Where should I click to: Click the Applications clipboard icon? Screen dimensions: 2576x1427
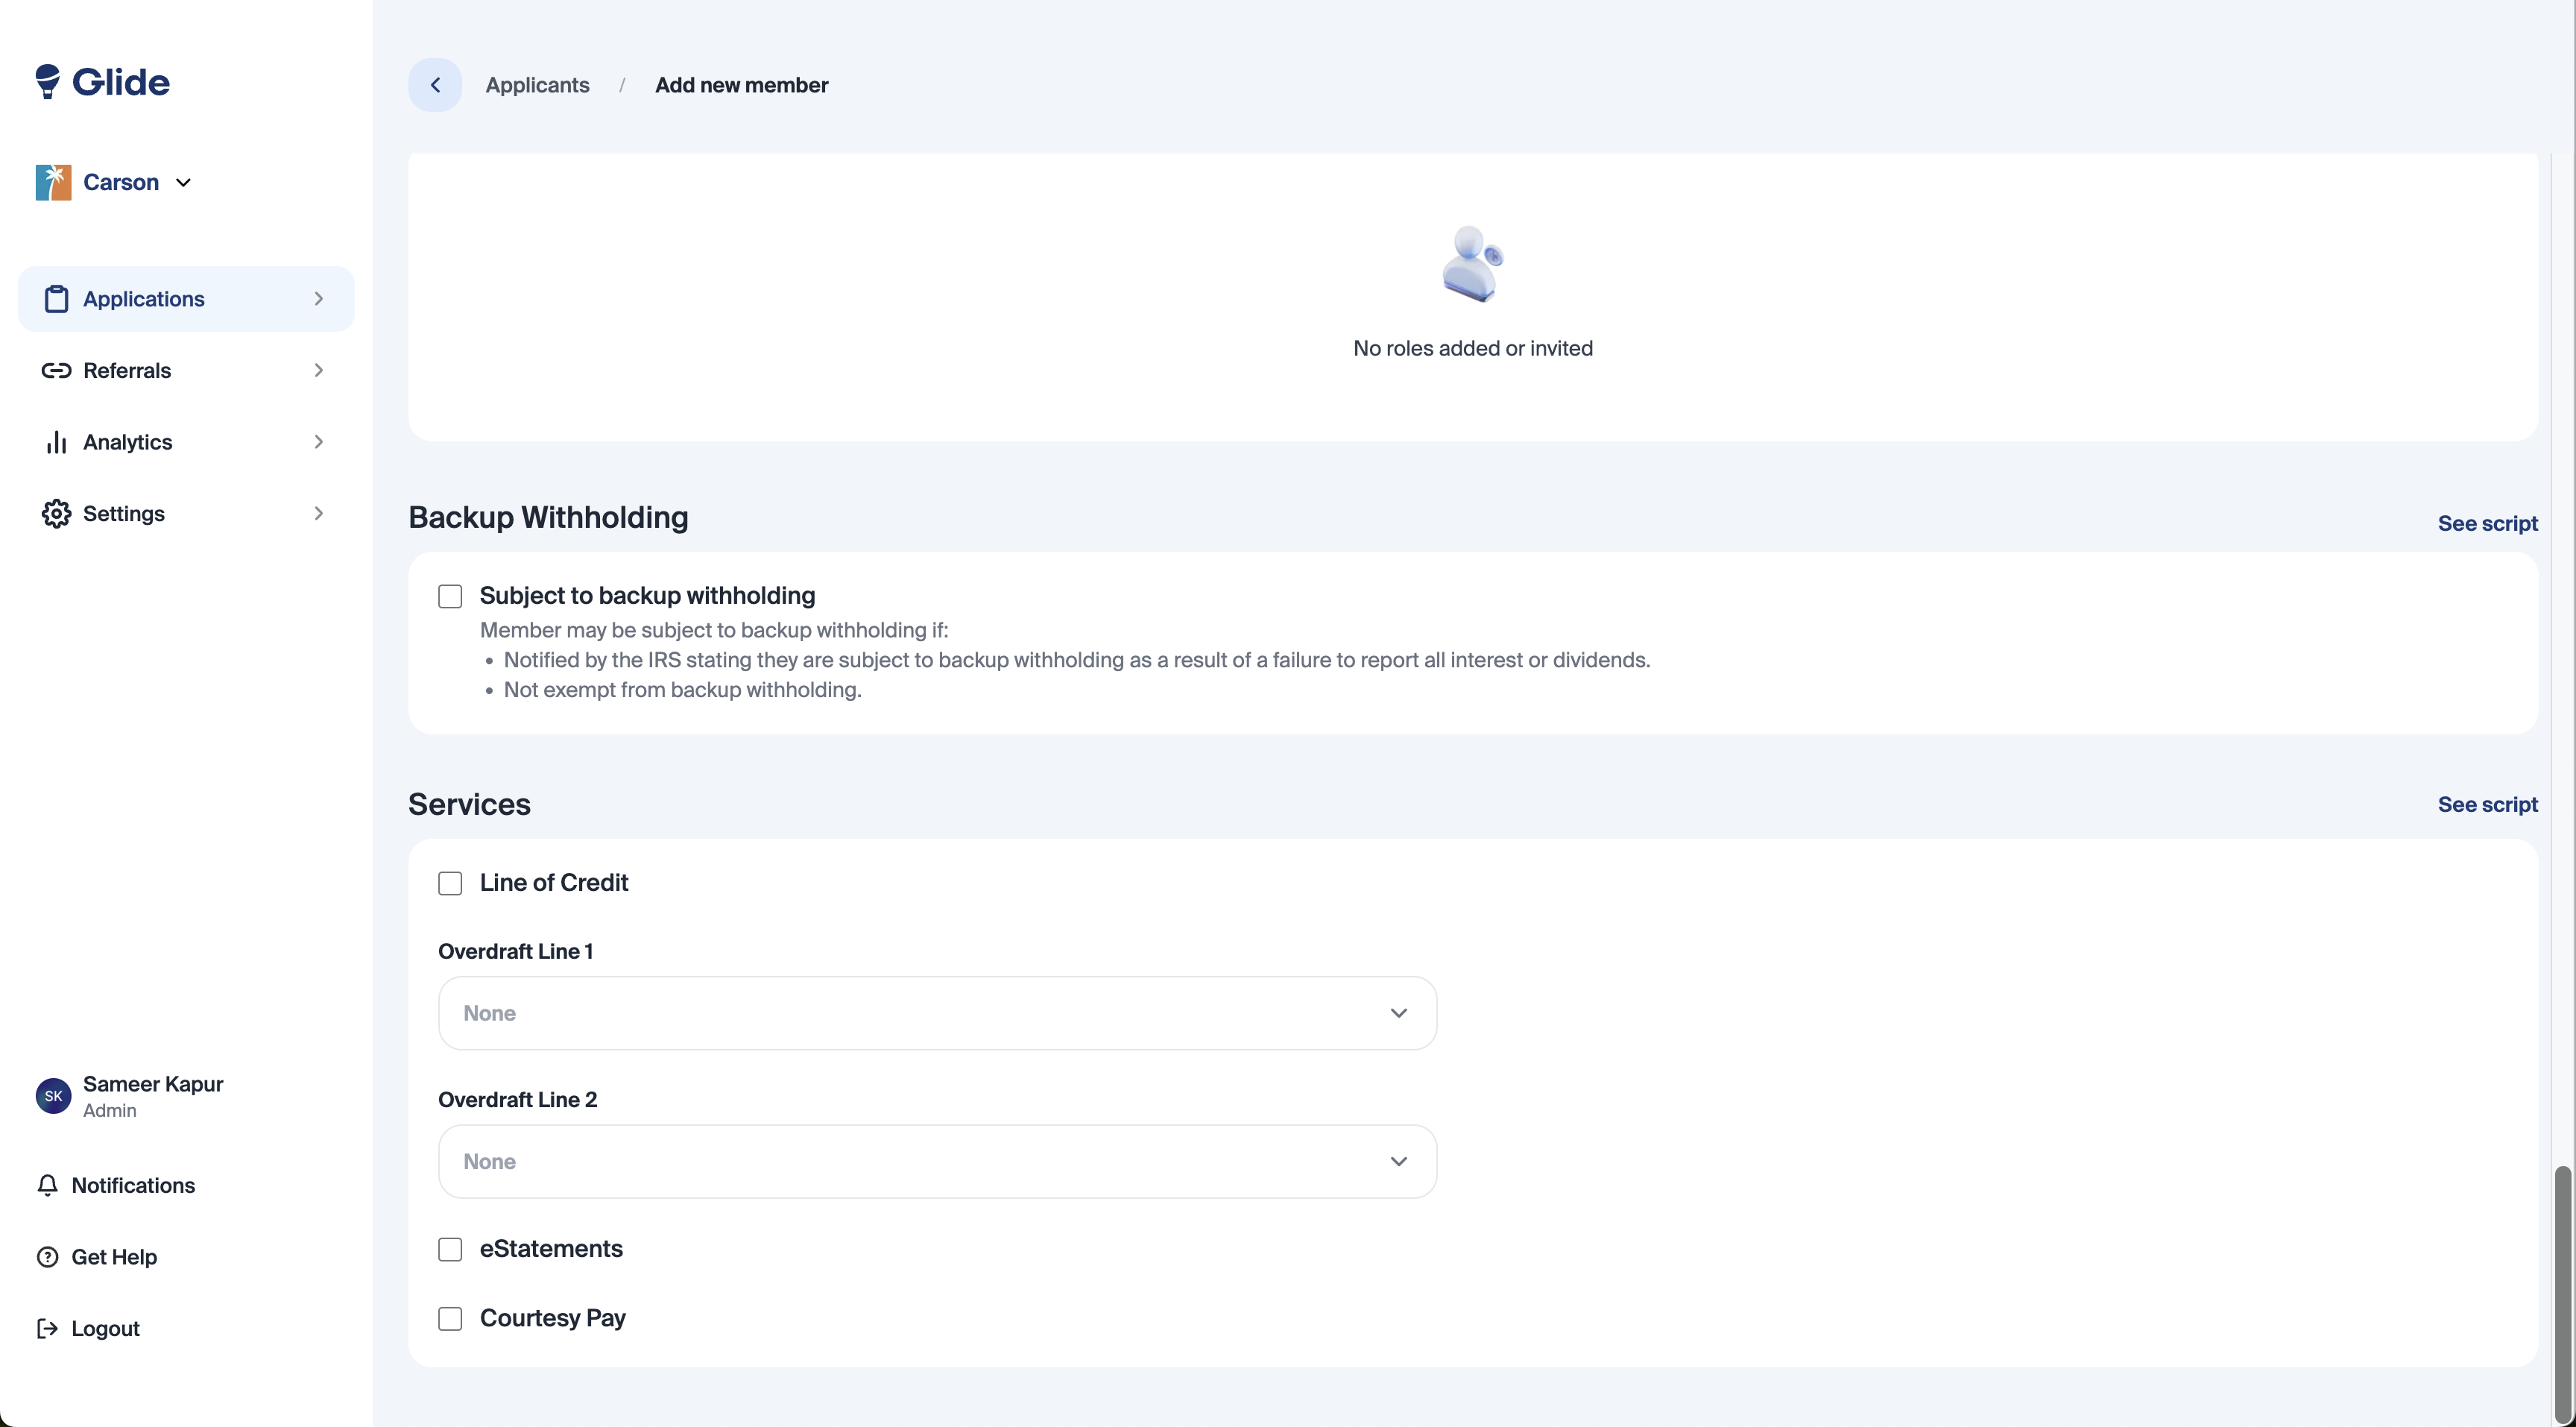[x=56, y=299]
